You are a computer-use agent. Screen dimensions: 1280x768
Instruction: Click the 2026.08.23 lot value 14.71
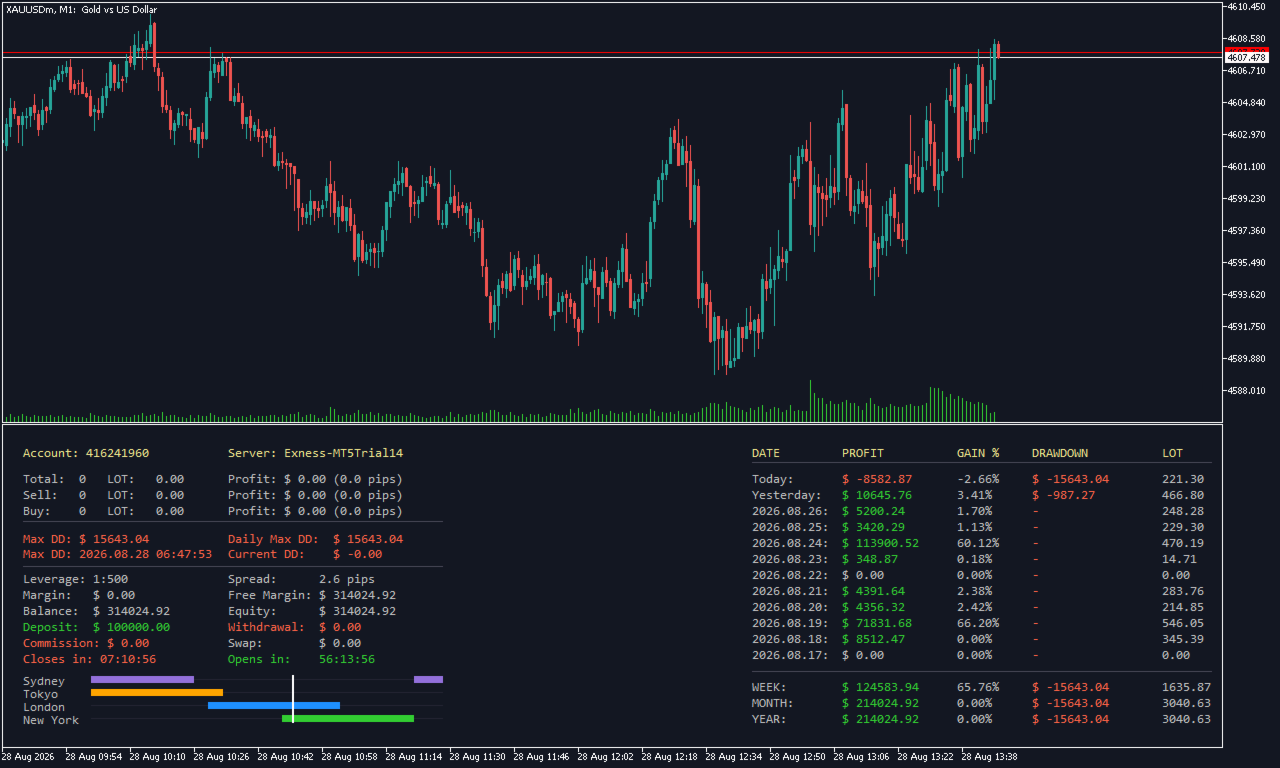coord(1179,559)
